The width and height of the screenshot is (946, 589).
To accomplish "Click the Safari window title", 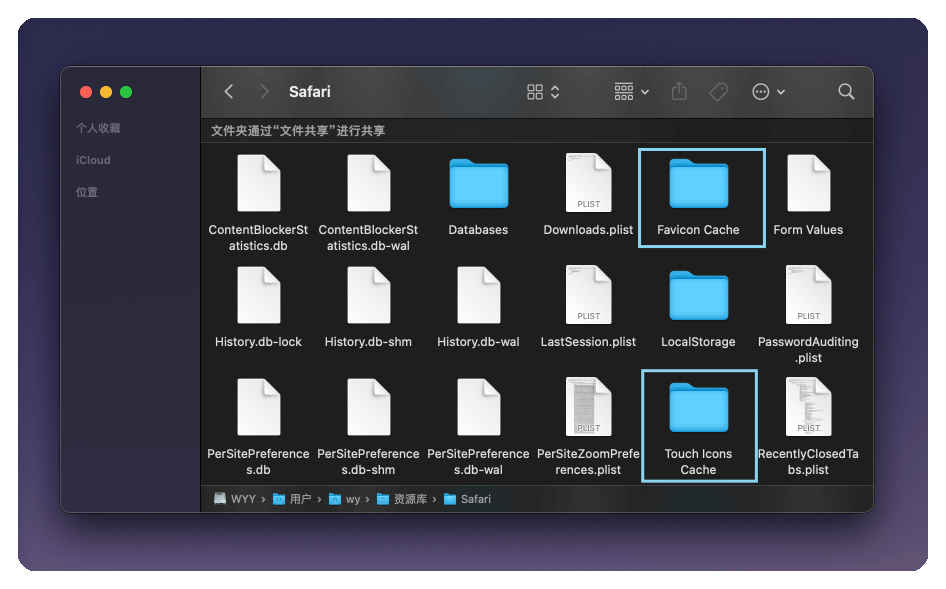I will pyautogui.click(x=310, y=92).
